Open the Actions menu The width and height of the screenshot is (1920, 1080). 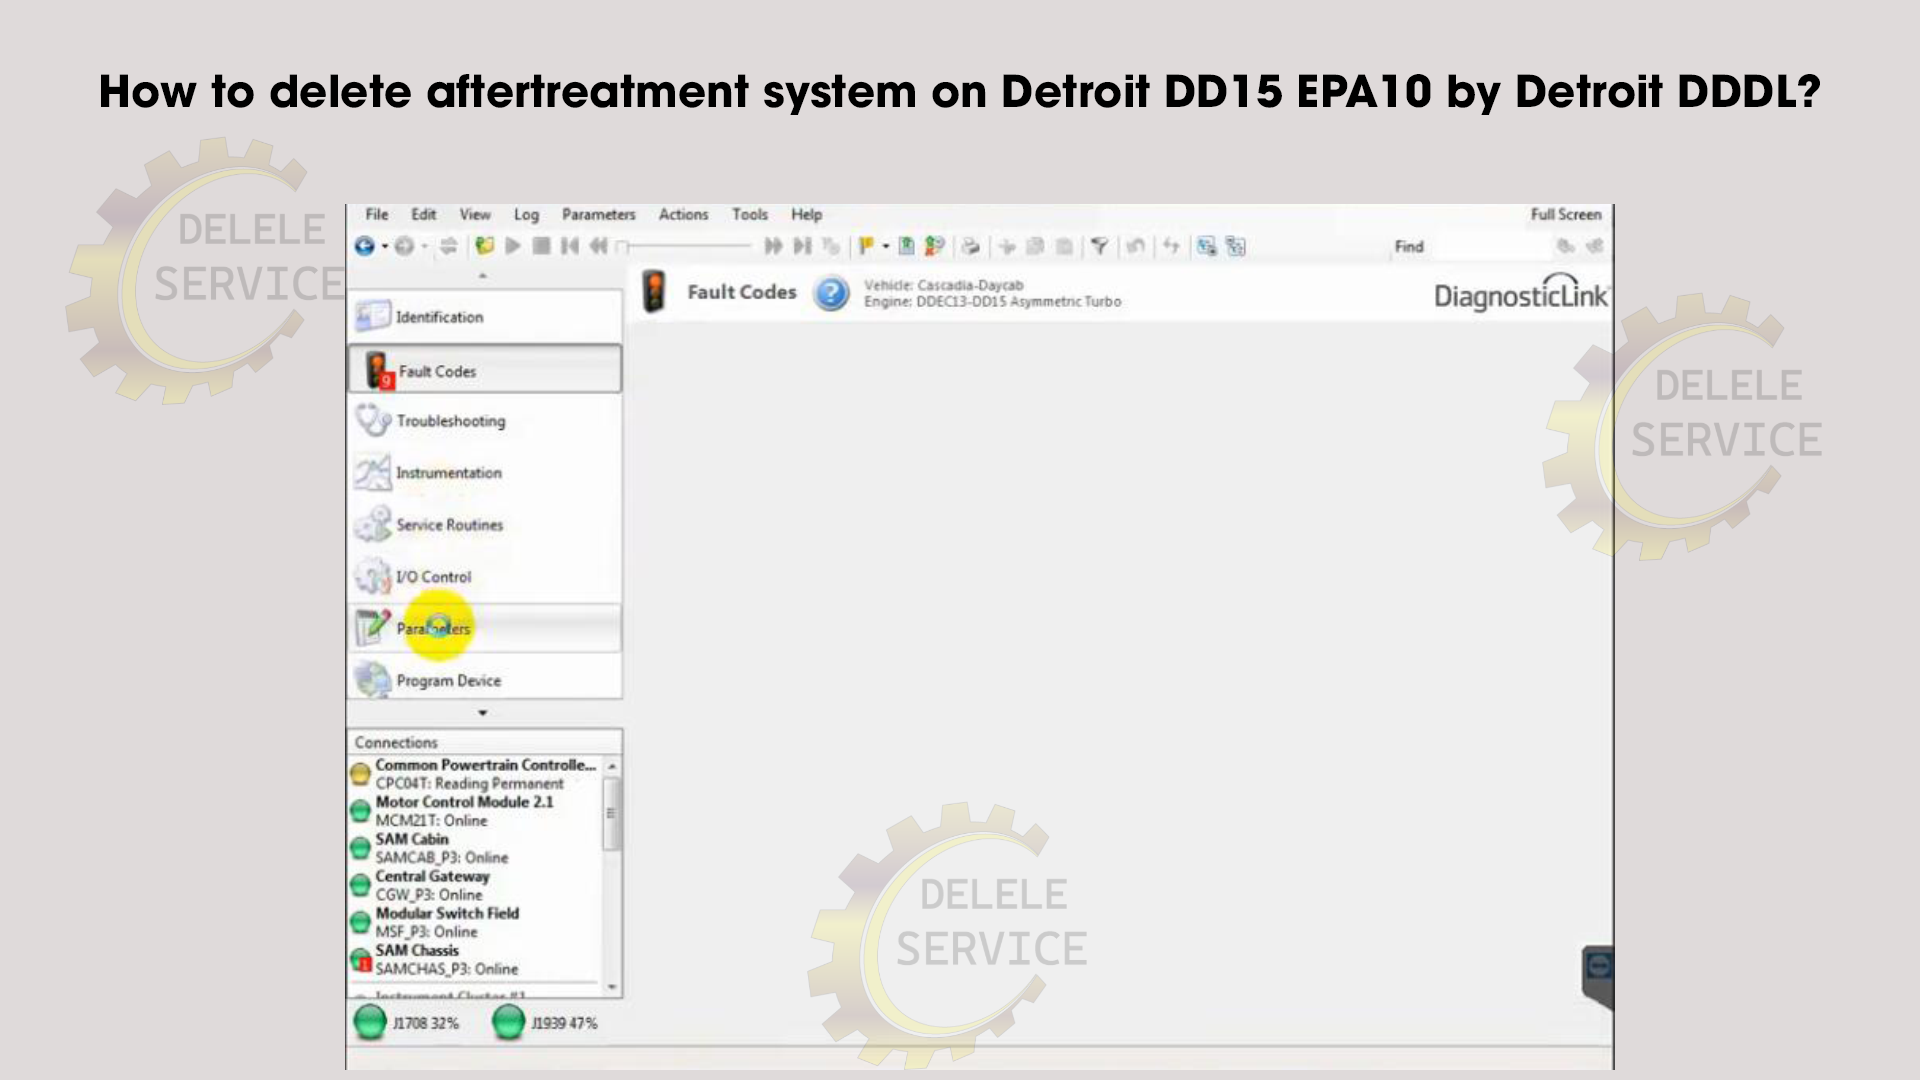coord(683,214)
